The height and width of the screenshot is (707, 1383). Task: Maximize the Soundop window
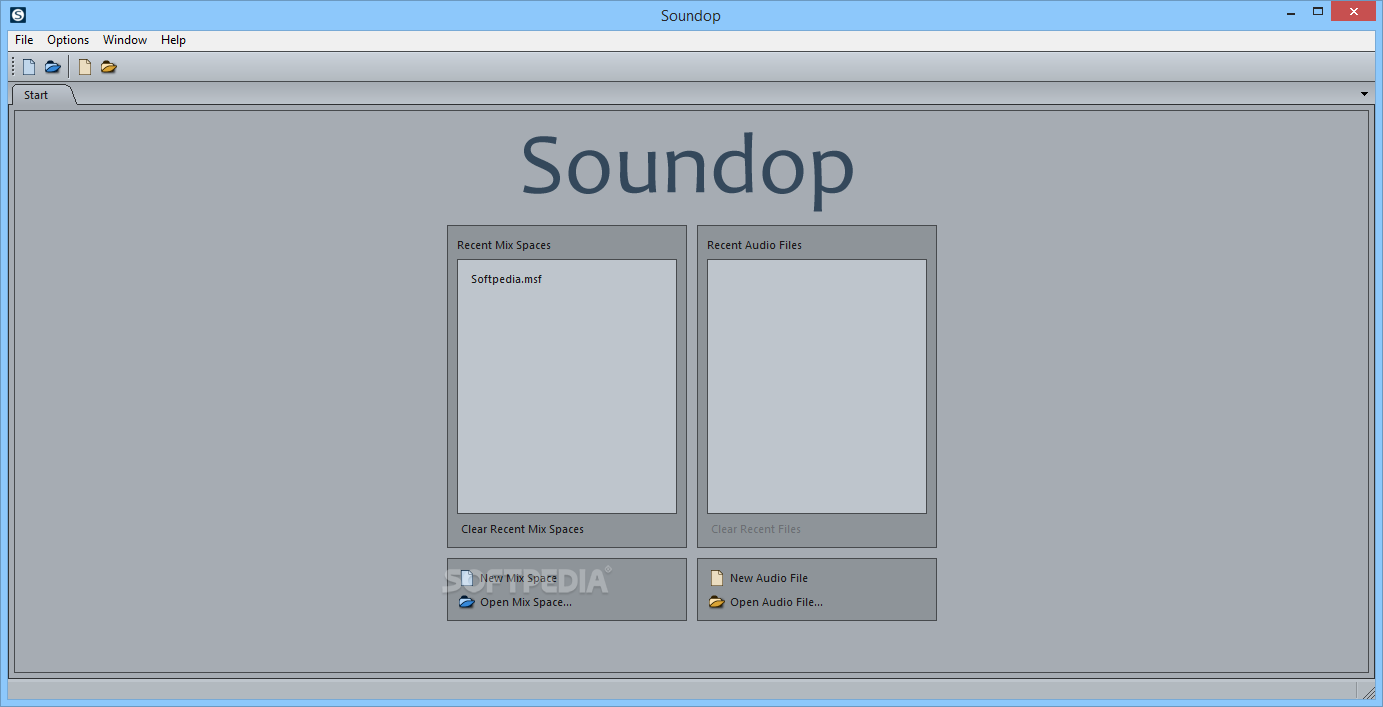pos(1318,11)
